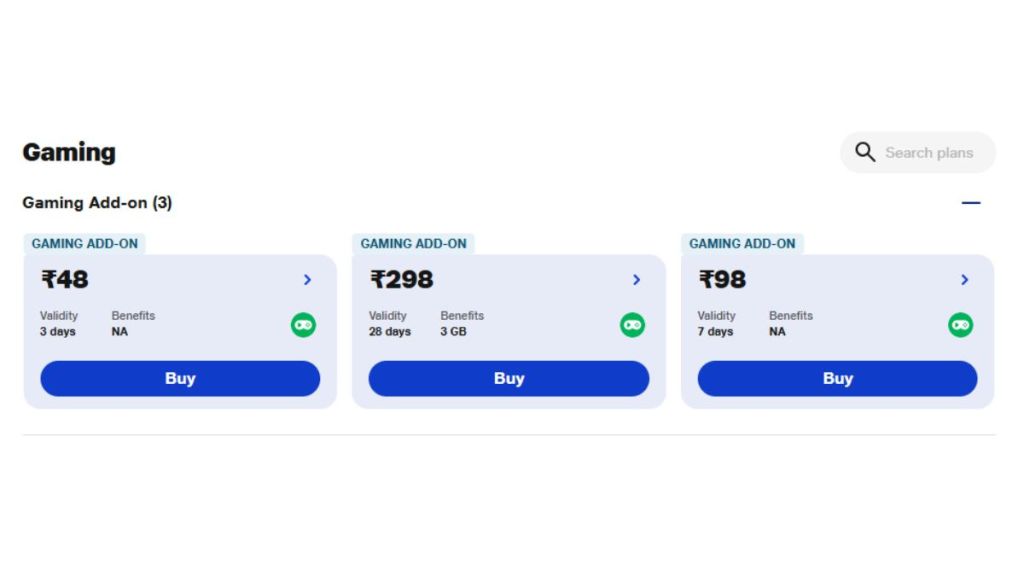Image resolution: width=1024 pixels, height=576 pixels.
Task: Buy the ₹48 gaming add-on
Action: 180,378
